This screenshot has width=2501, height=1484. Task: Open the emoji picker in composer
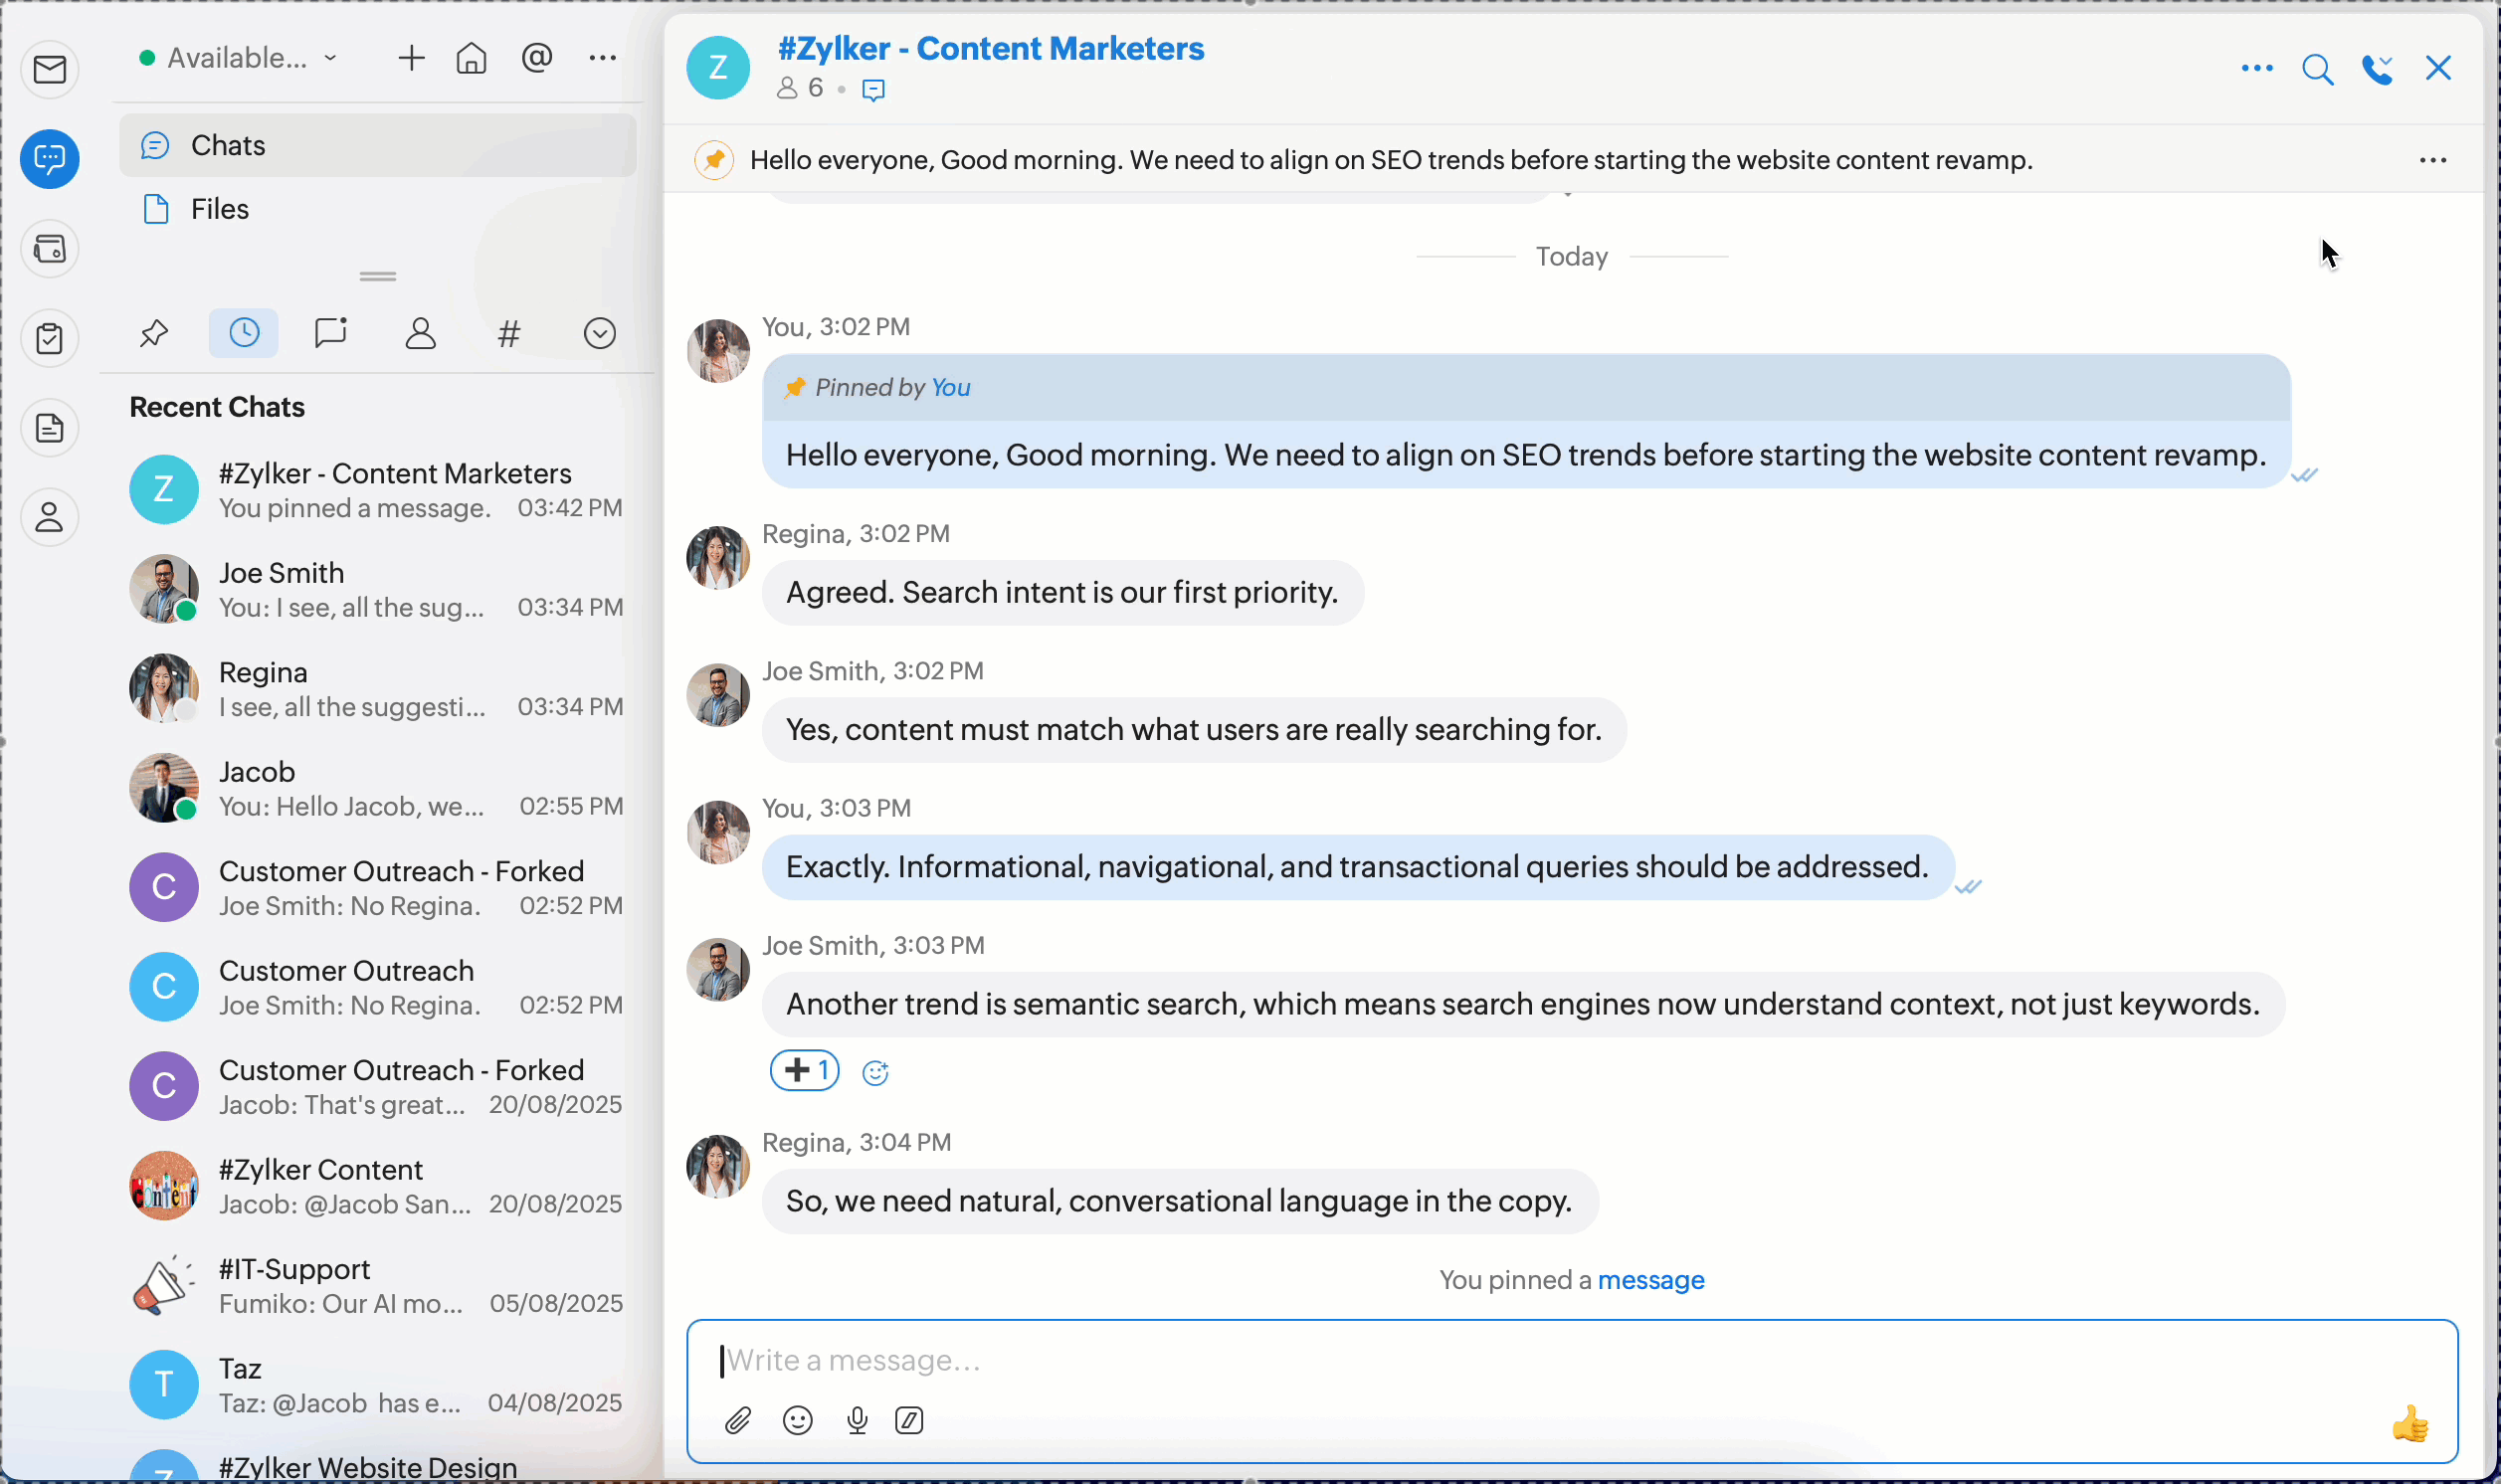click(797, 1420)
